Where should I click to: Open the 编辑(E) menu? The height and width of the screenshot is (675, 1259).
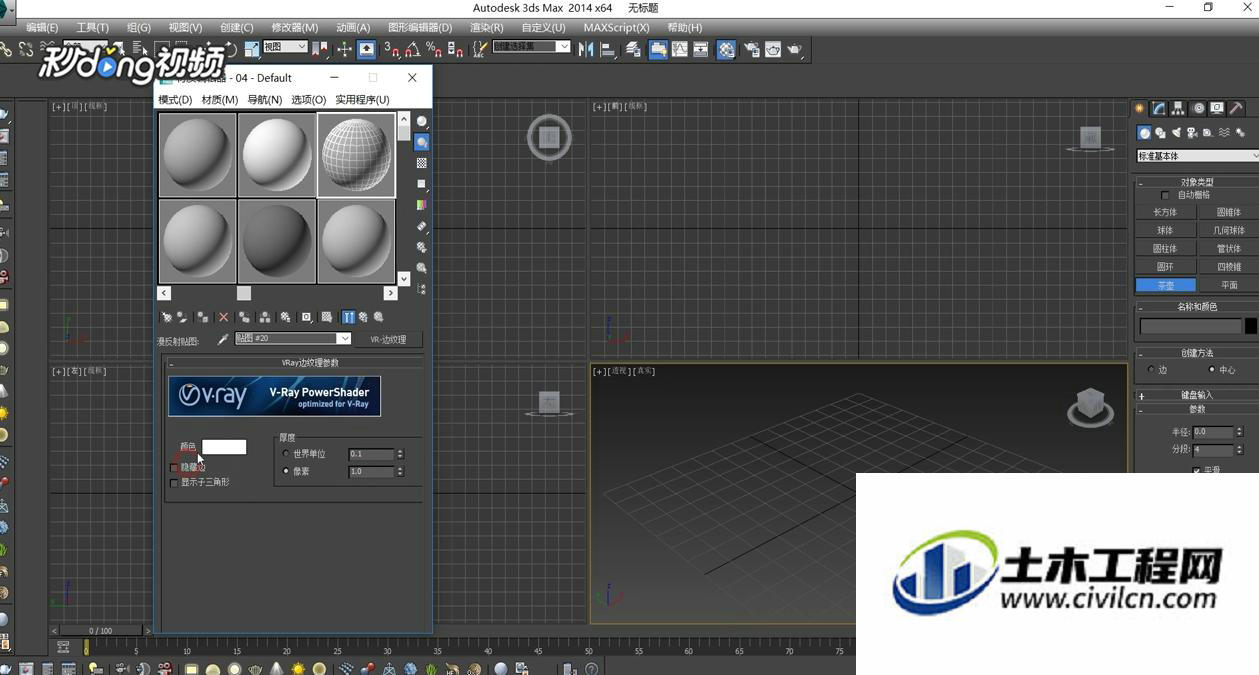[41, 27]
